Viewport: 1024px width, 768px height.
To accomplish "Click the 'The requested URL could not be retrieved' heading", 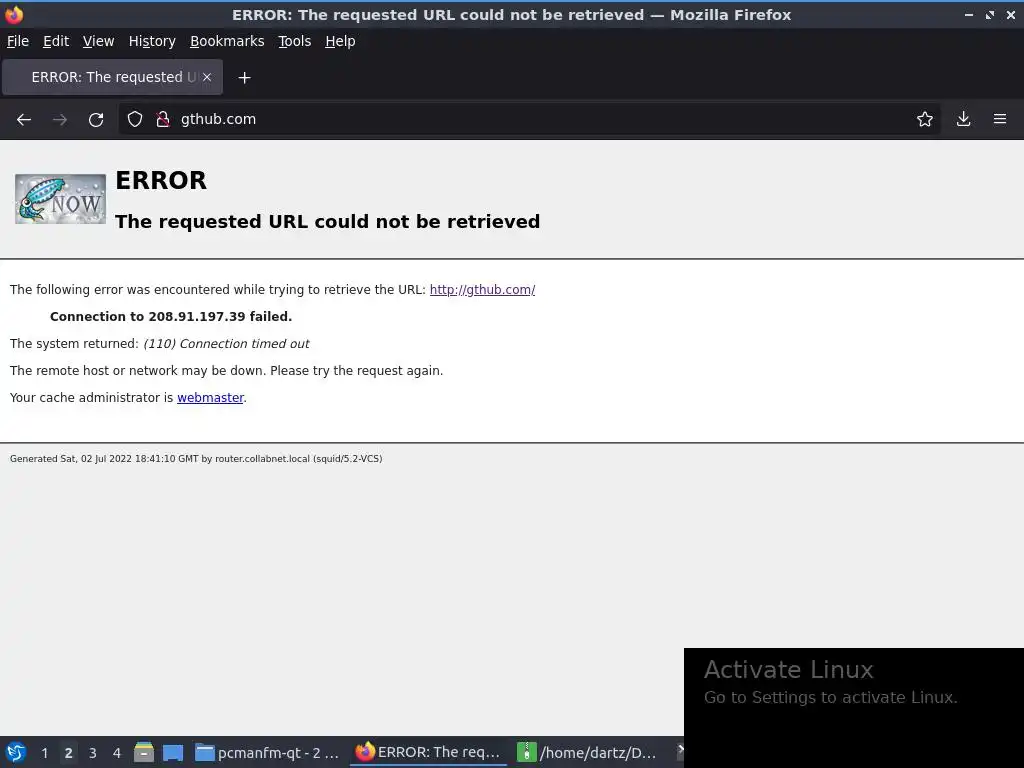I will [x=327, y=222].
